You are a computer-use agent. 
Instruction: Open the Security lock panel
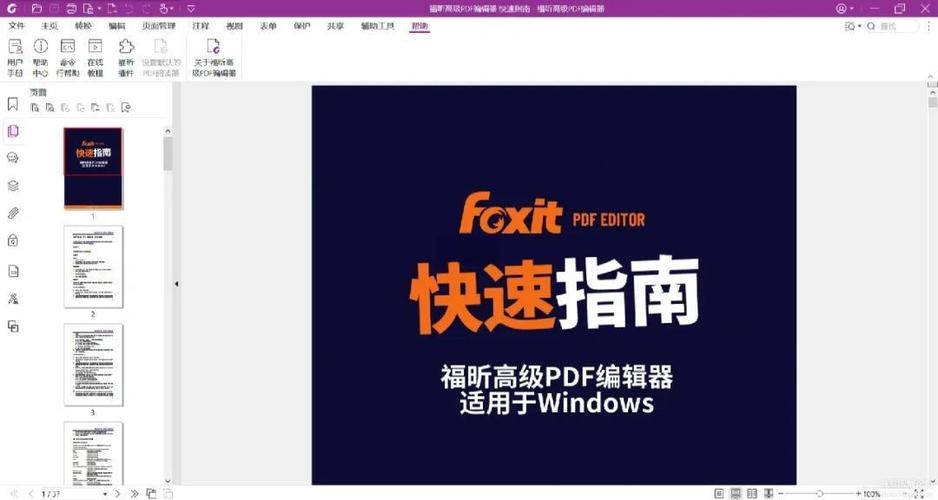13,240
